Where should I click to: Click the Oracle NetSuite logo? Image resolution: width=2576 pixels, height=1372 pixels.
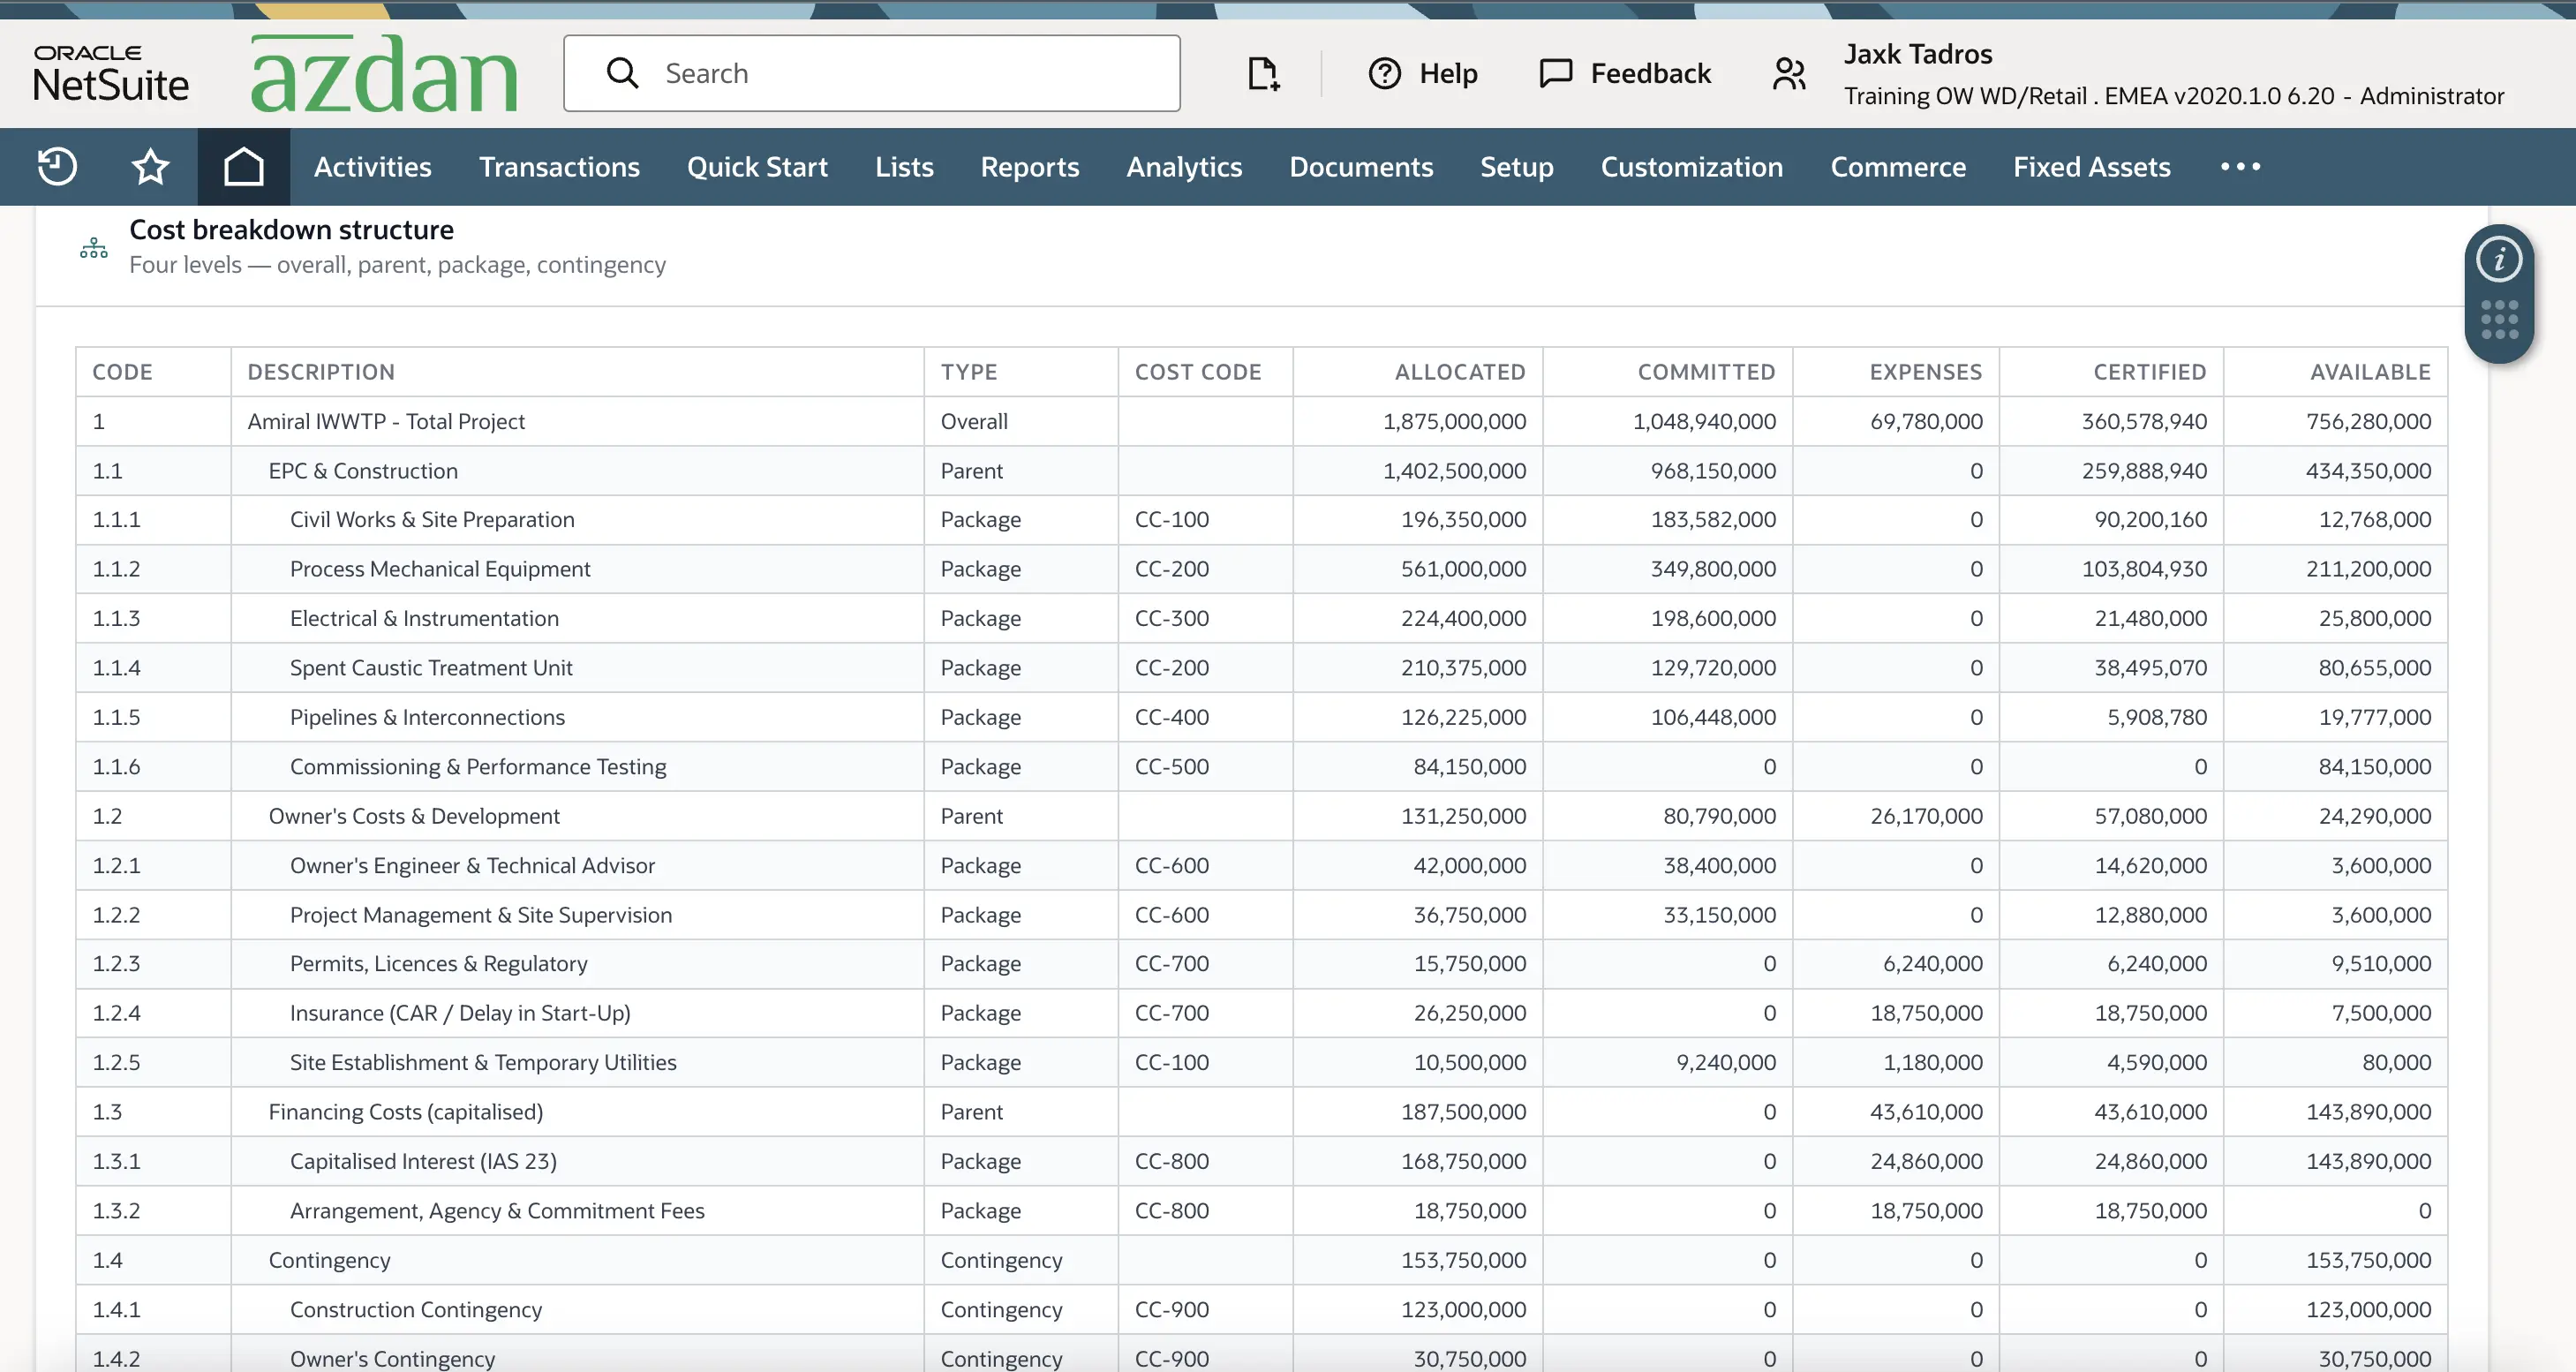click(111, 74)
